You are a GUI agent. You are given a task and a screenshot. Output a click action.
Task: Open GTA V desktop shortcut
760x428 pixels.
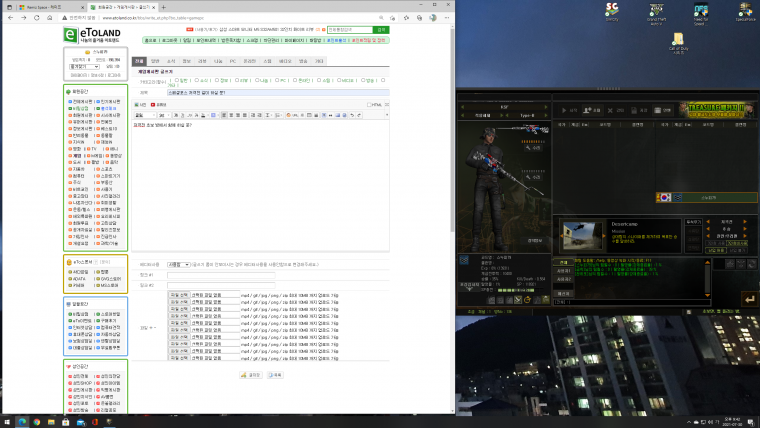click(x=656, y=14)
